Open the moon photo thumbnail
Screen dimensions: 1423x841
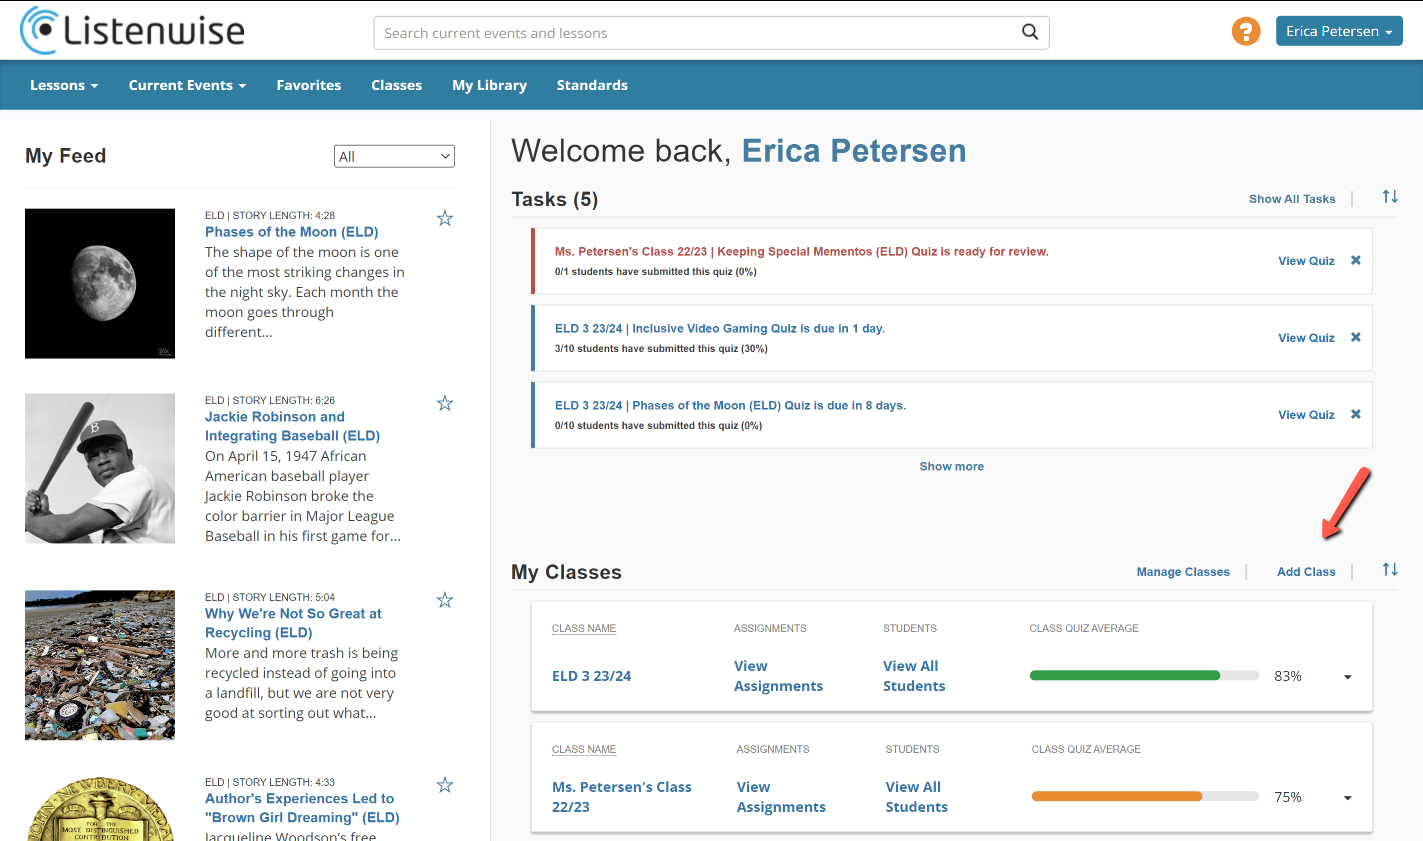(x=100, y=284)
